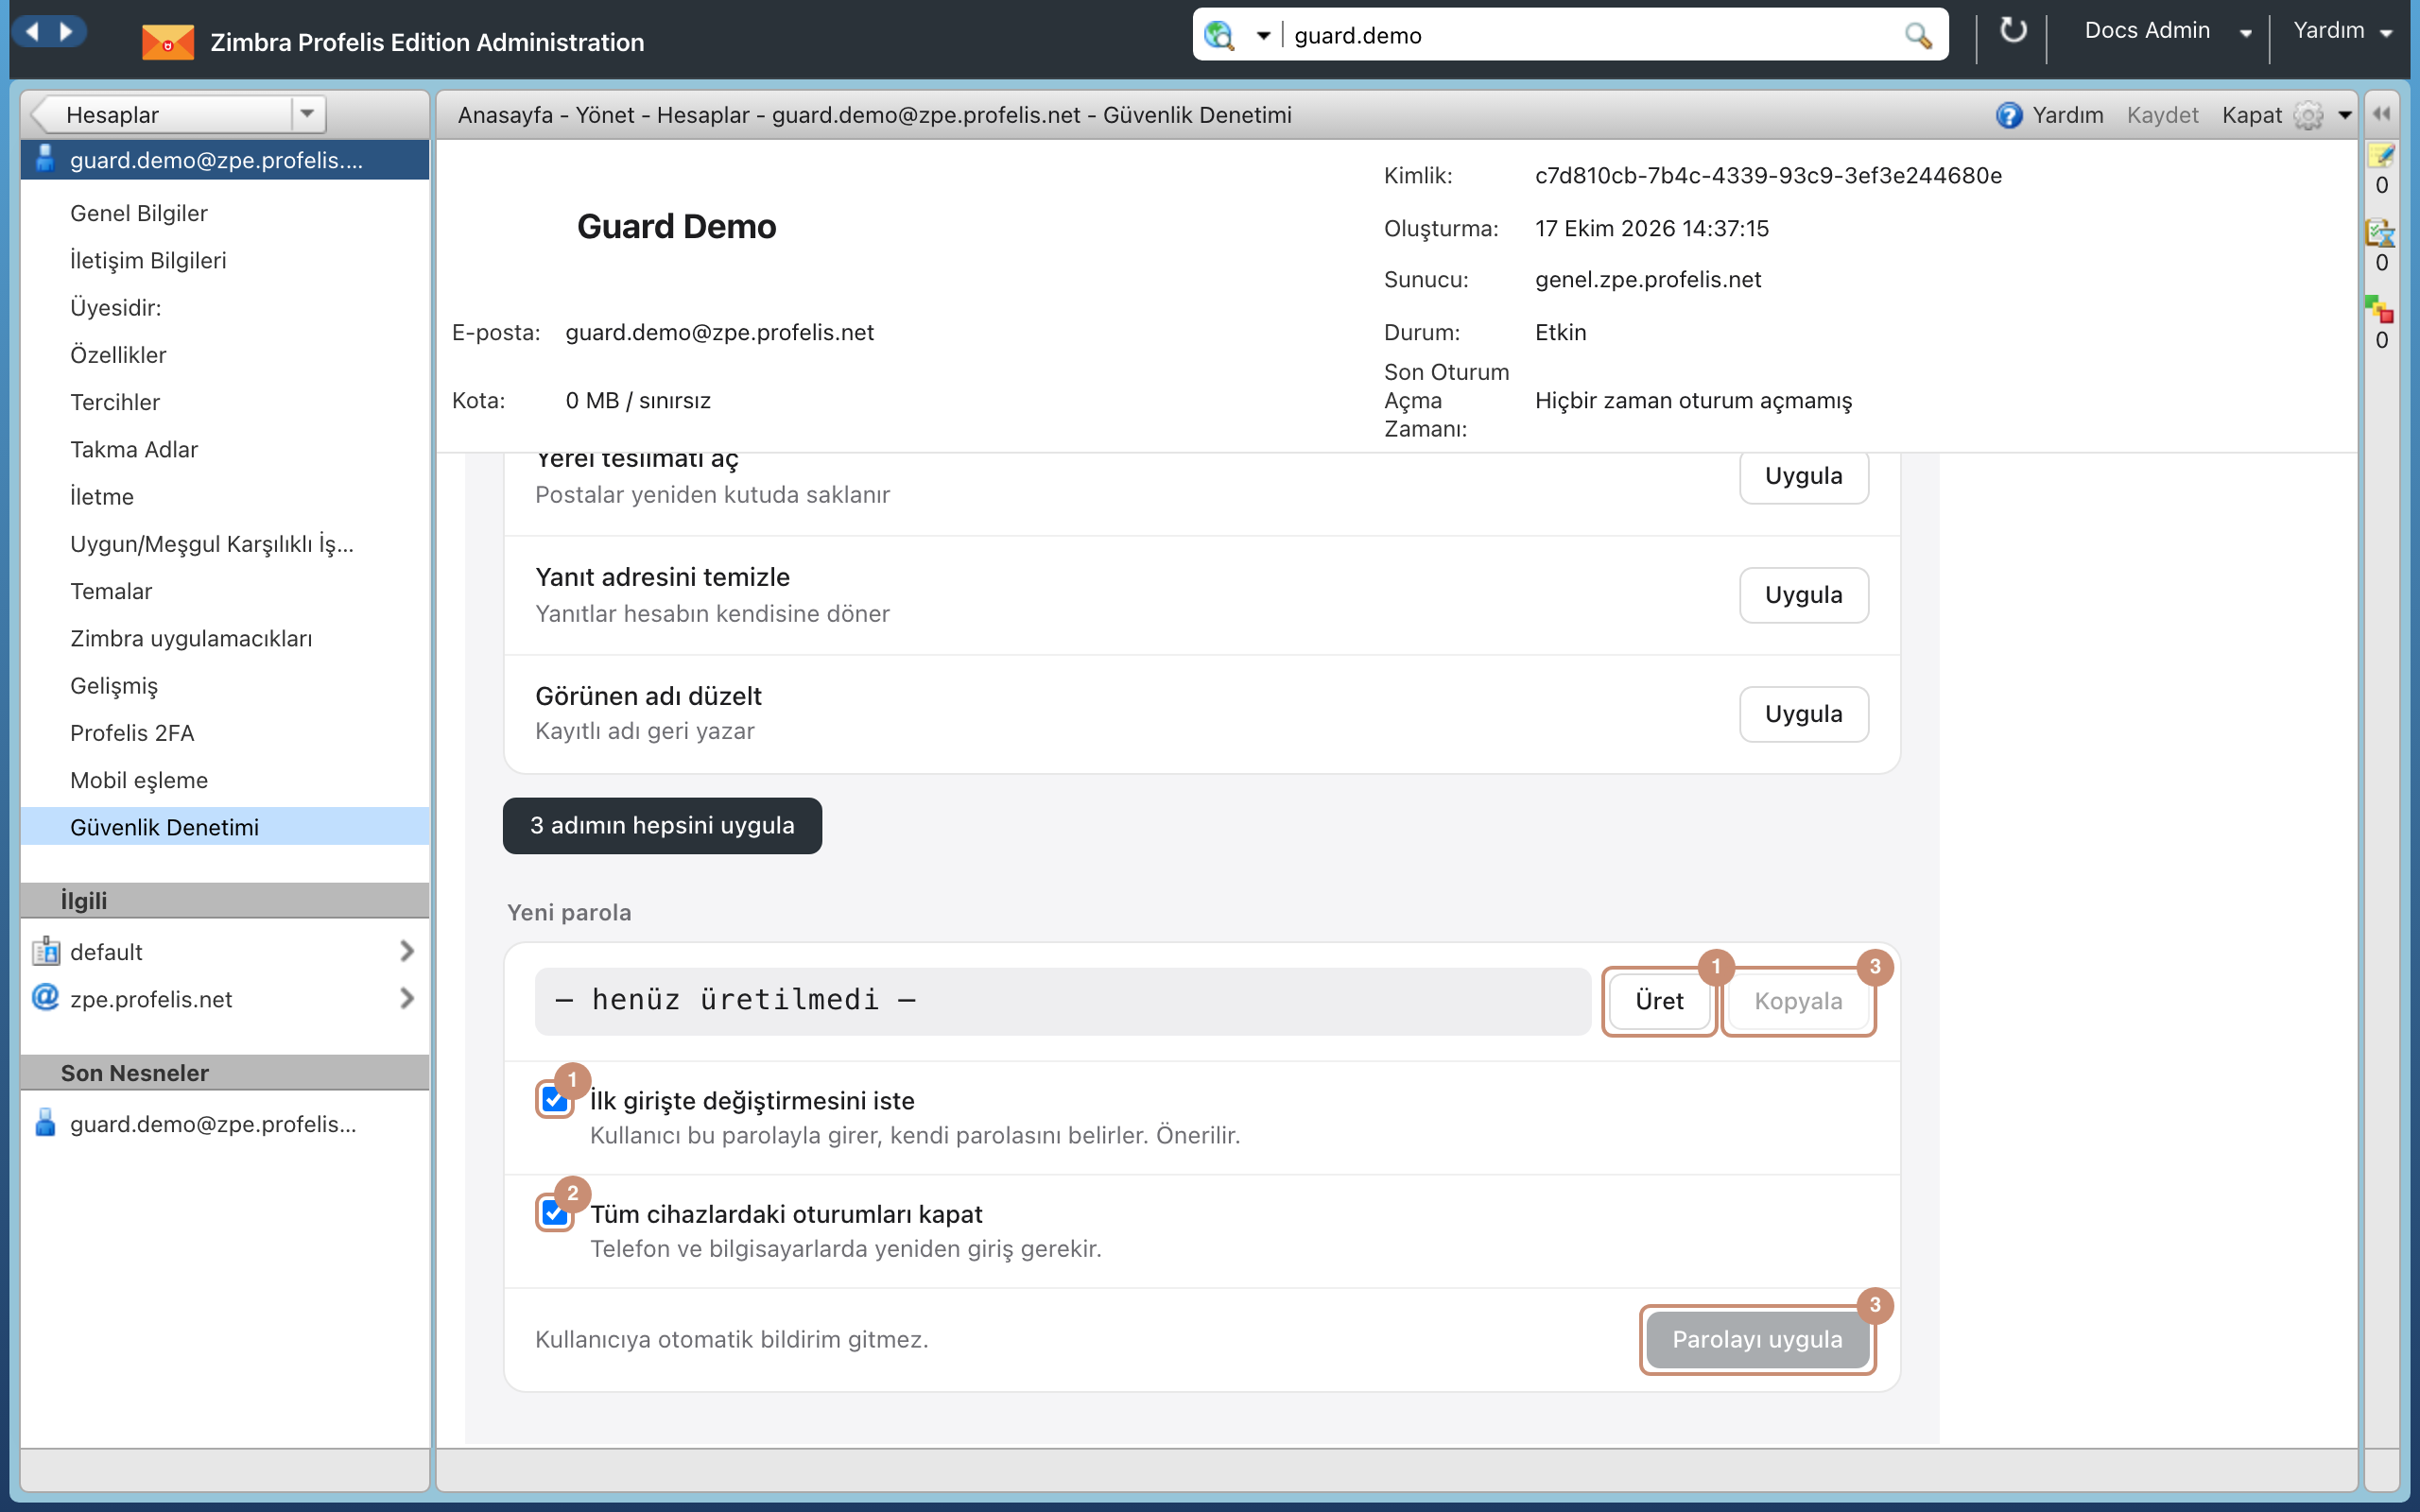The width and height of the screenshot is (2420, 1512).
Task: Expand the zpe.profelis.net chevron
Action: click(406, 997)
